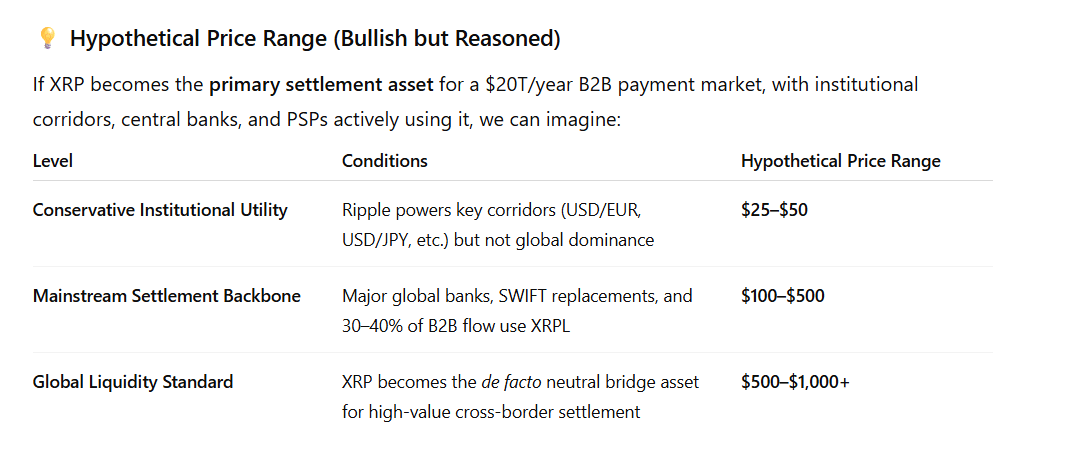Screen dimensions: 1075x464
Task: Click the Level column header
Action: click(52, 161)
